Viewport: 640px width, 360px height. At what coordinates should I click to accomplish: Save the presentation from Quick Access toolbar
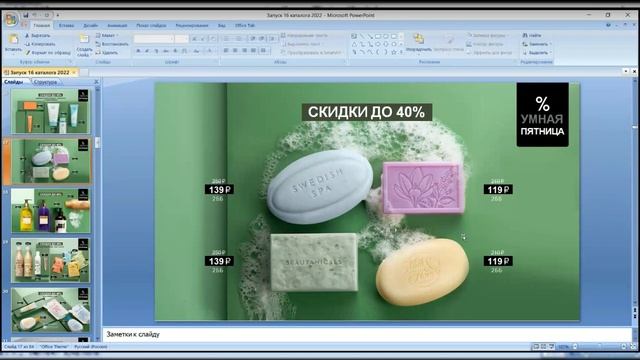click(26, 15)
